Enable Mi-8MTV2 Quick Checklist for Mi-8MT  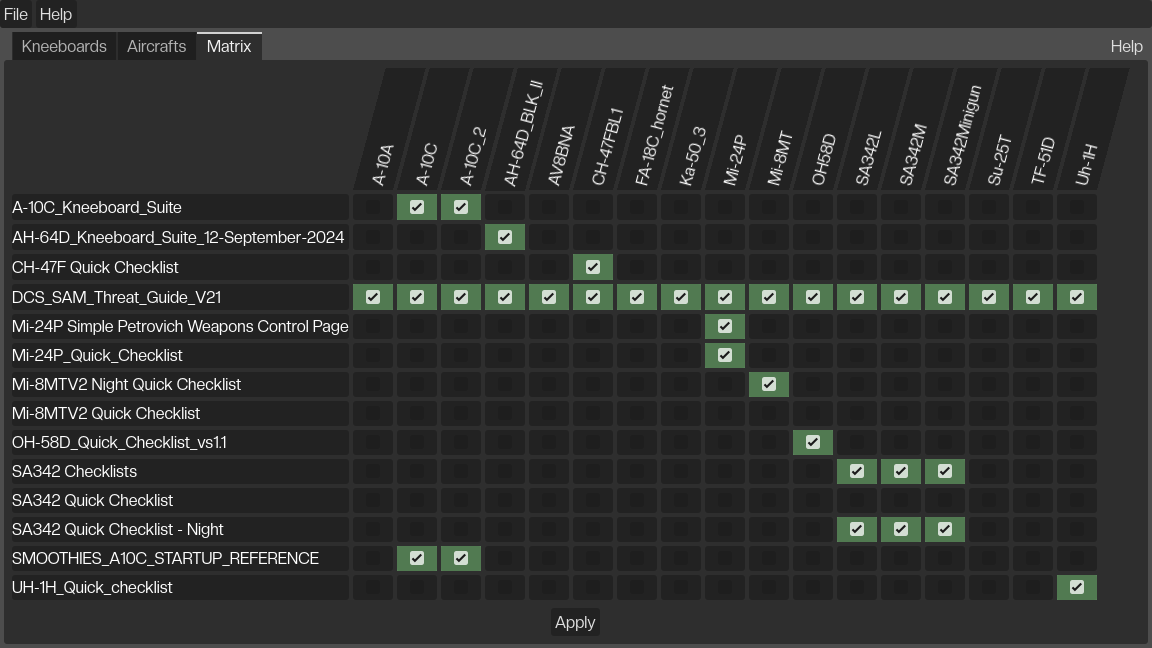click(x=769, y=413)
